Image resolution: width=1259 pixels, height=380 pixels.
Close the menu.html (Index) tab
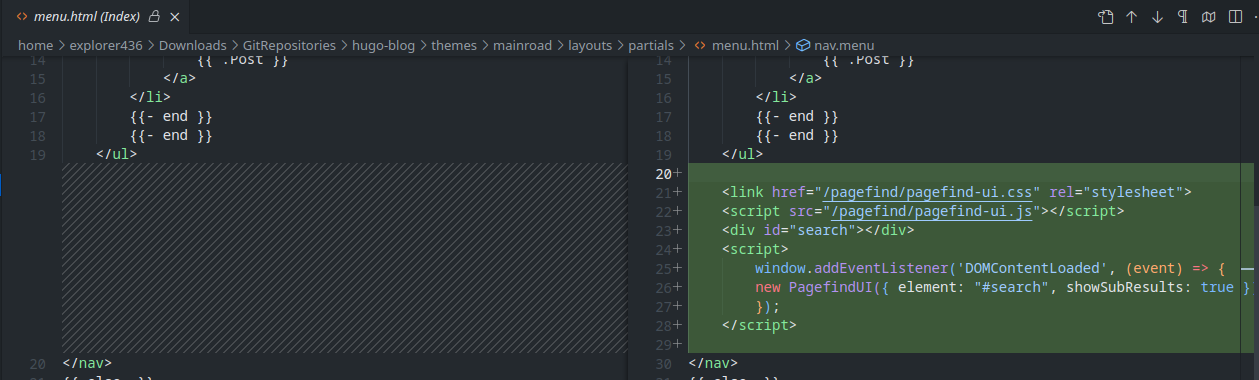(x=176, y=17)
